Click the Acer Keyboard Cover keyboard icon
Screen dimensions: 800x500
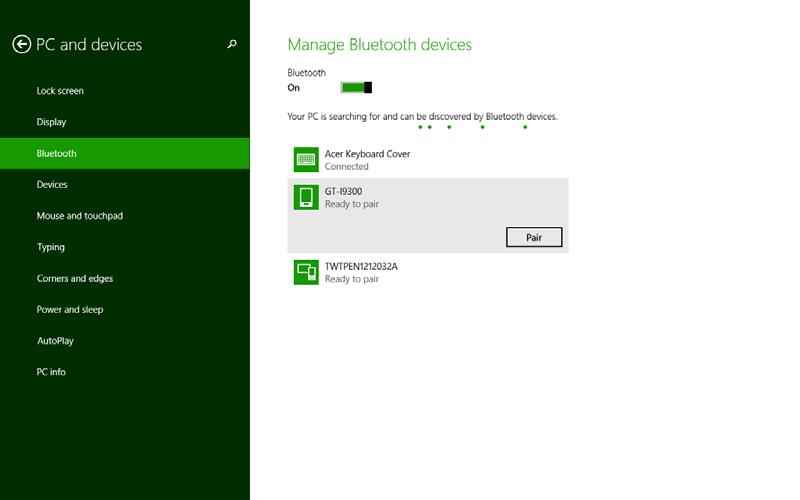(306, 160)
